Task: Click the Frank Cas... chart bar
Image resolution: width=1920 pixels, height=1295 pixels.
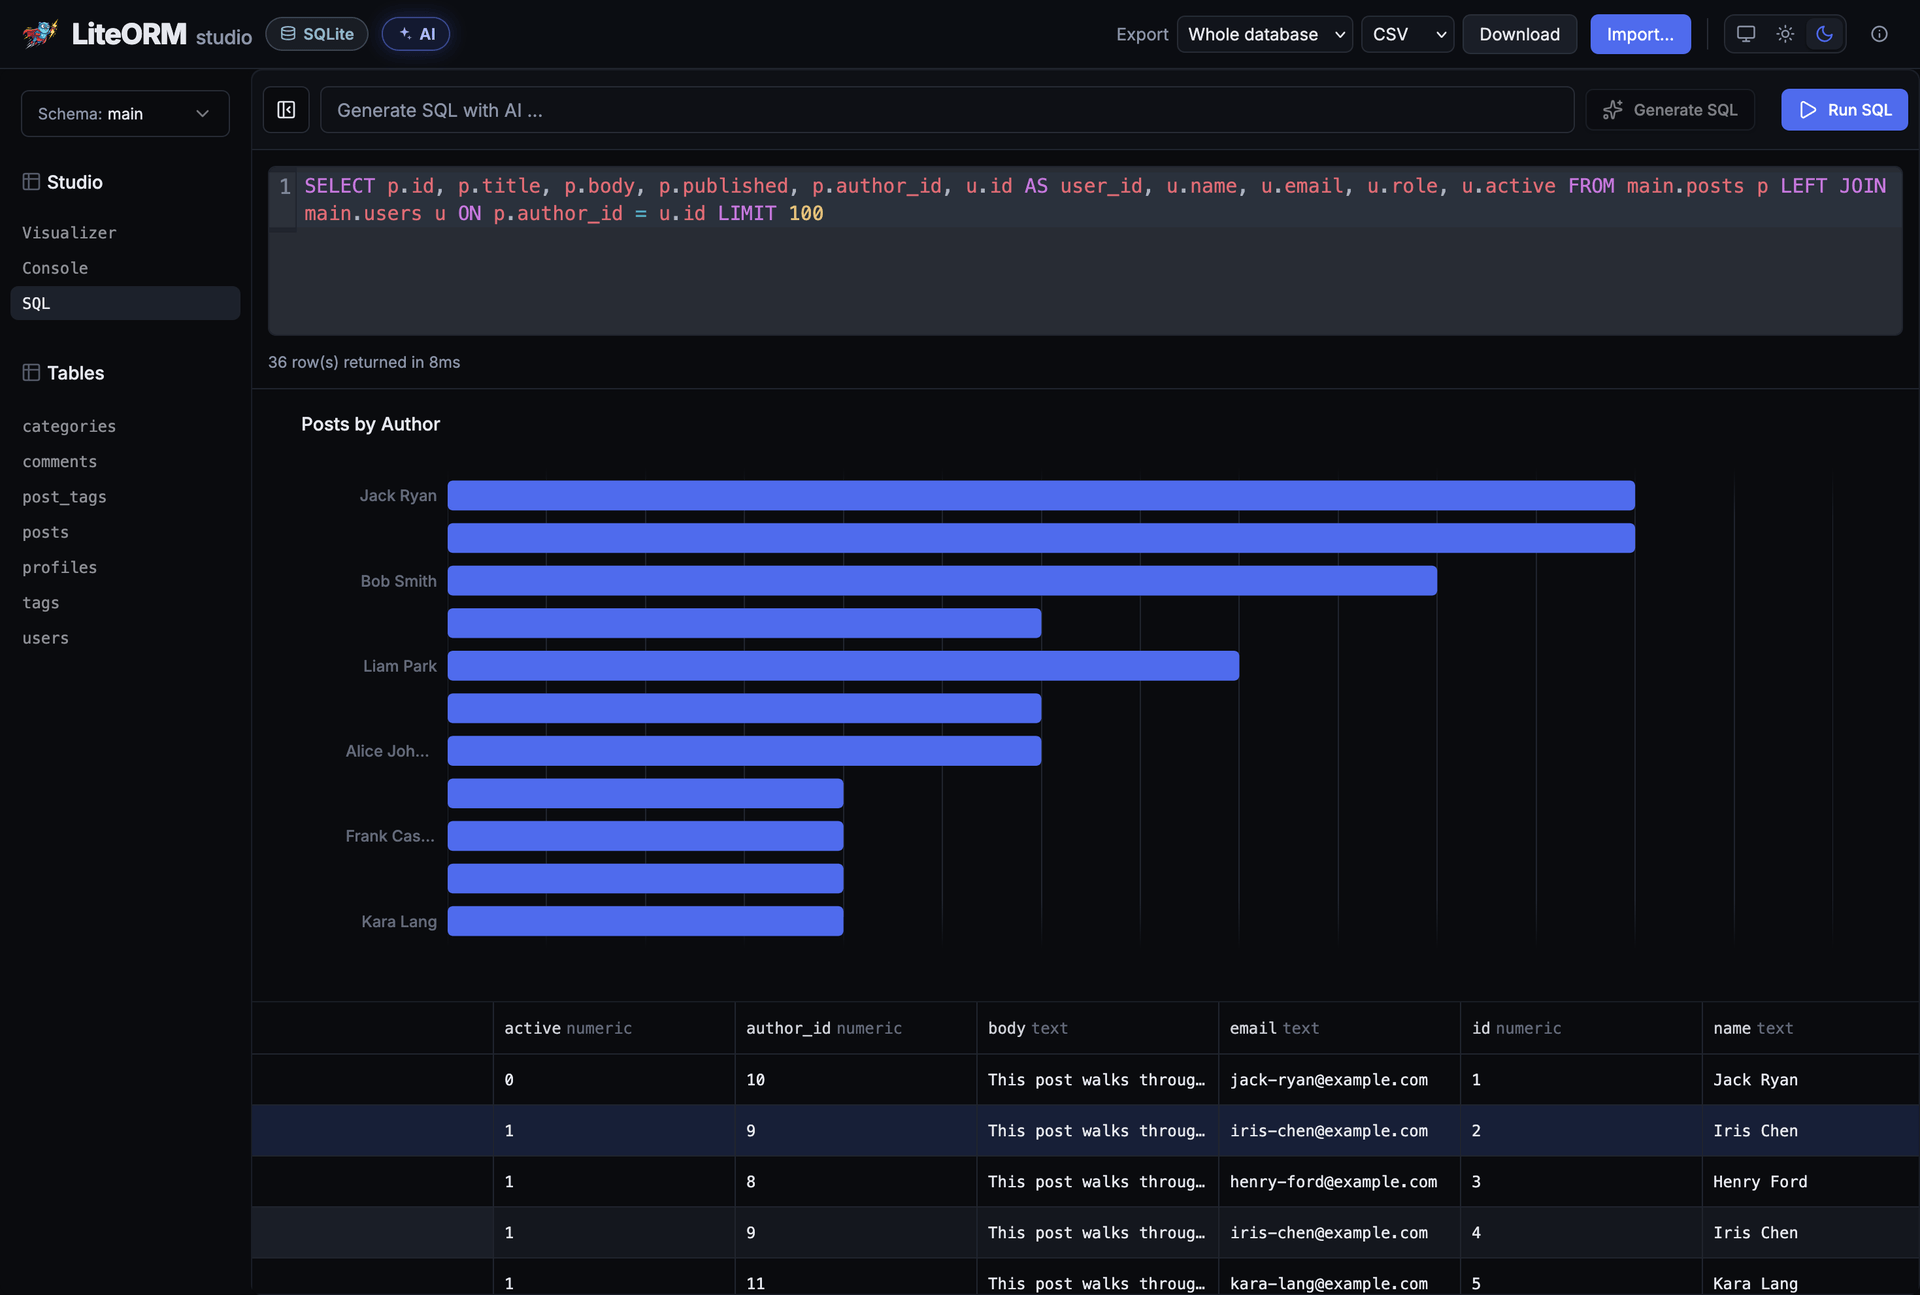Action: 645,836
